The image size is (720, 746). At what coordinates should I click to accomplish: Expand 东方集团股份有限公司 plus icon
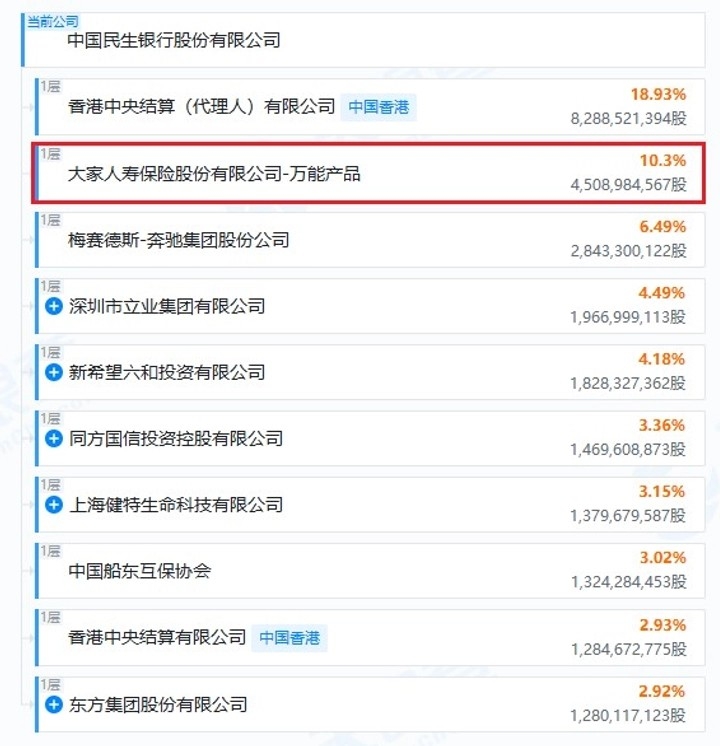pos(54,705)
